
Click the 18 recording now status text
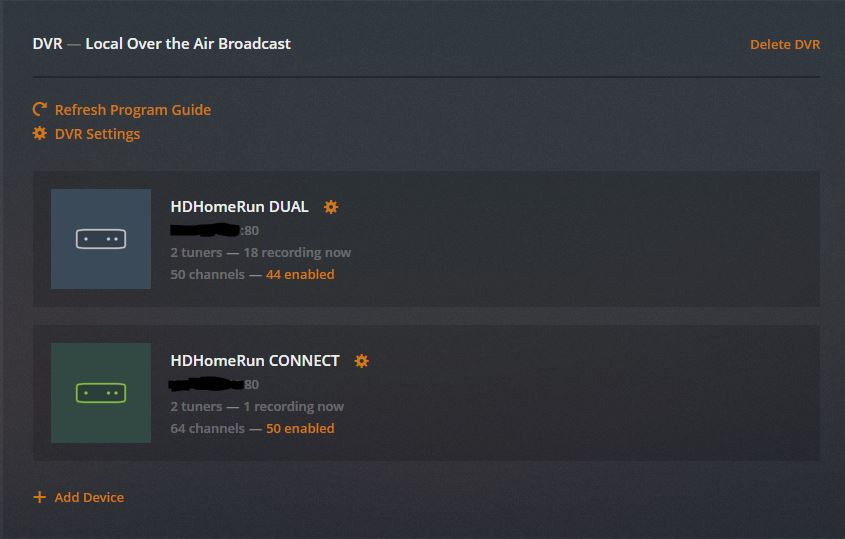(x=297, y=252)
